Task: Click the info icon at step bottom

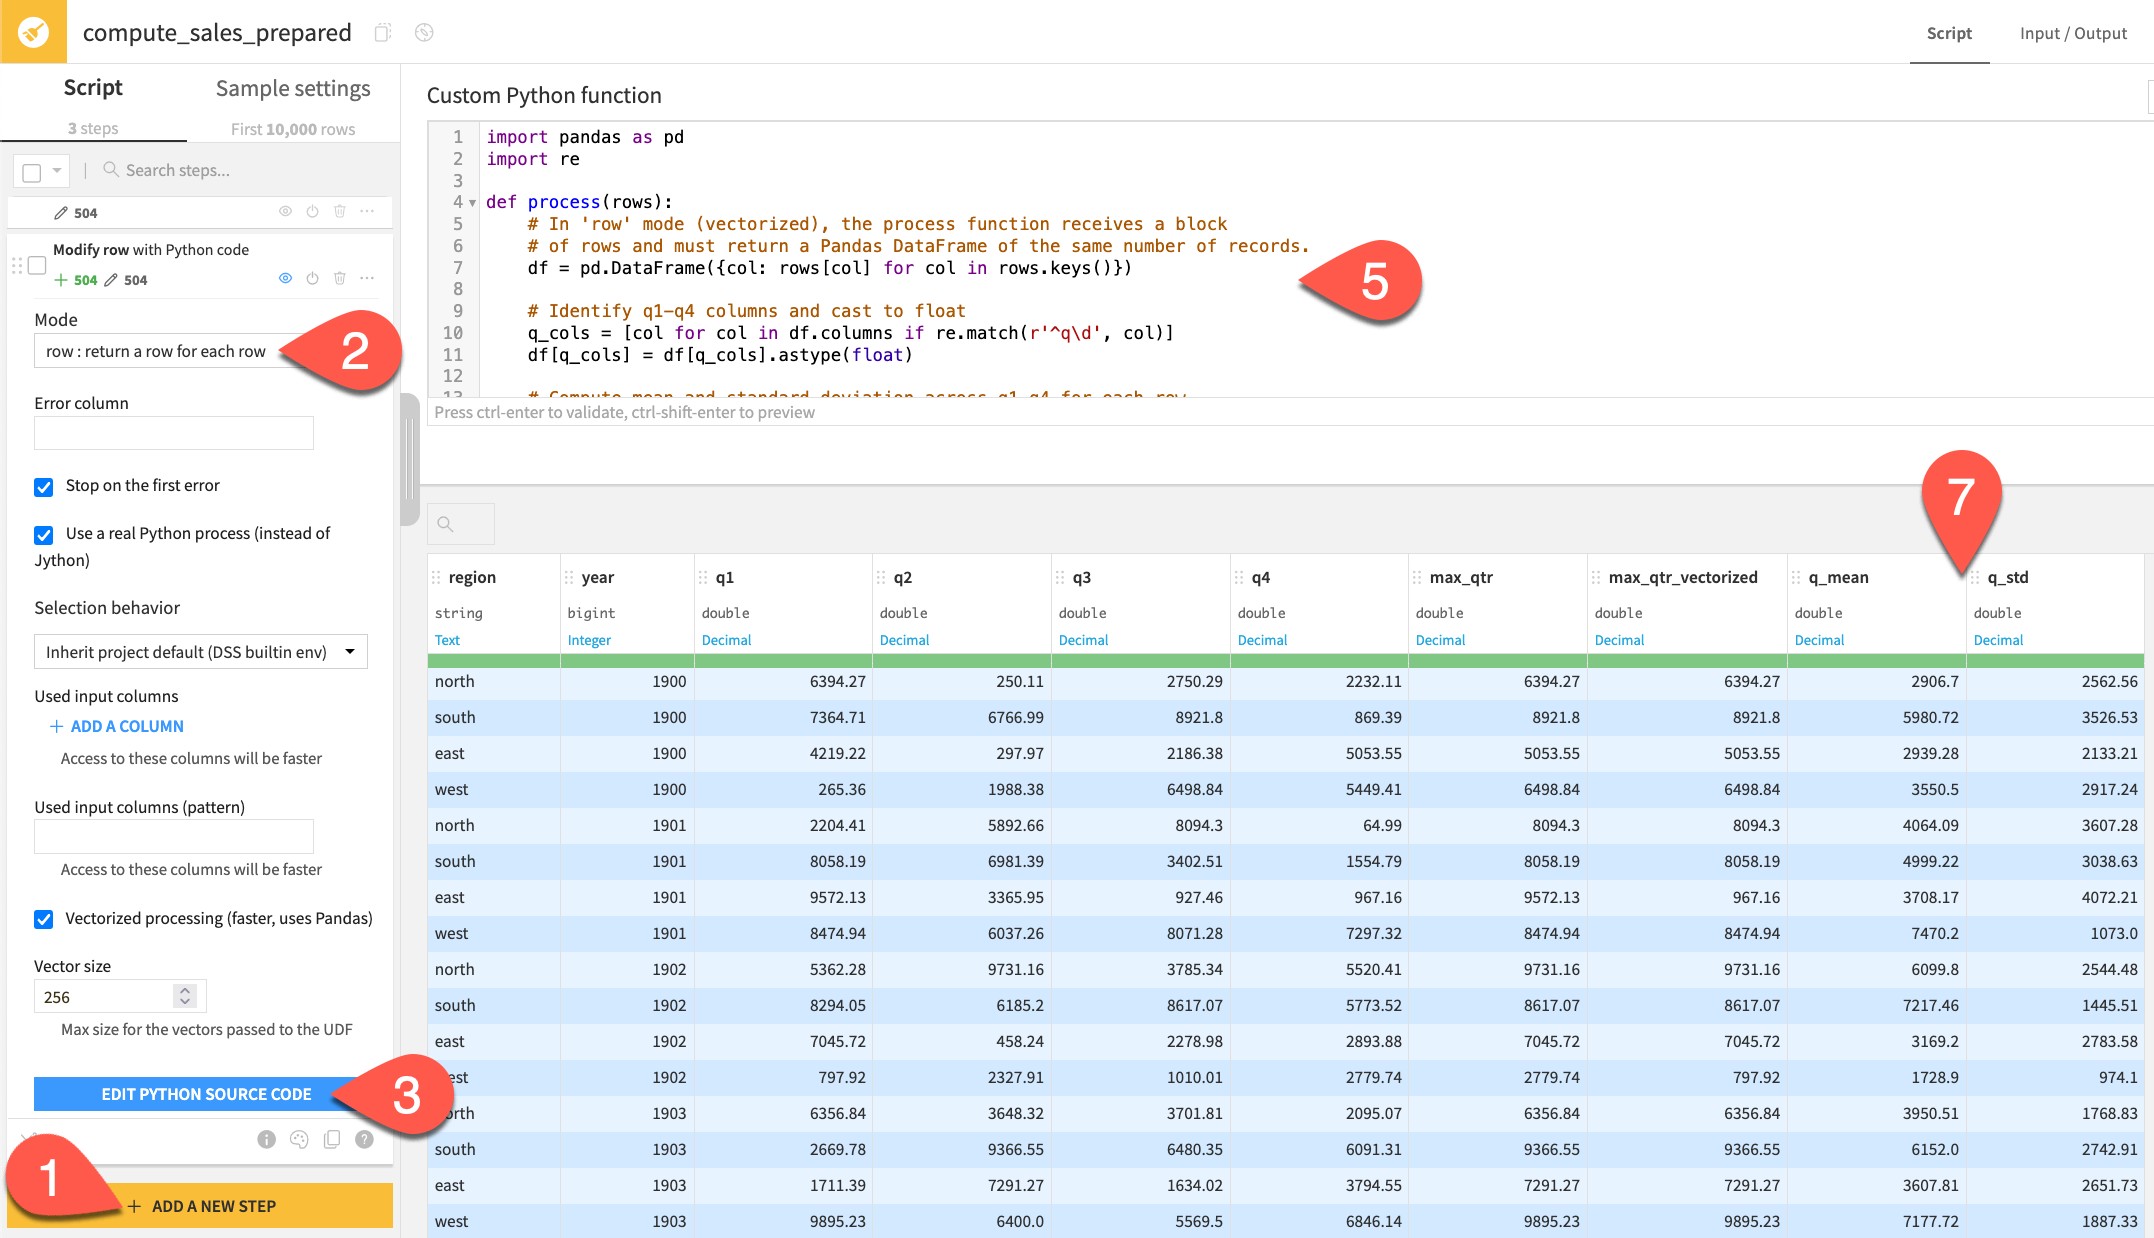Action: (266, 1139)
